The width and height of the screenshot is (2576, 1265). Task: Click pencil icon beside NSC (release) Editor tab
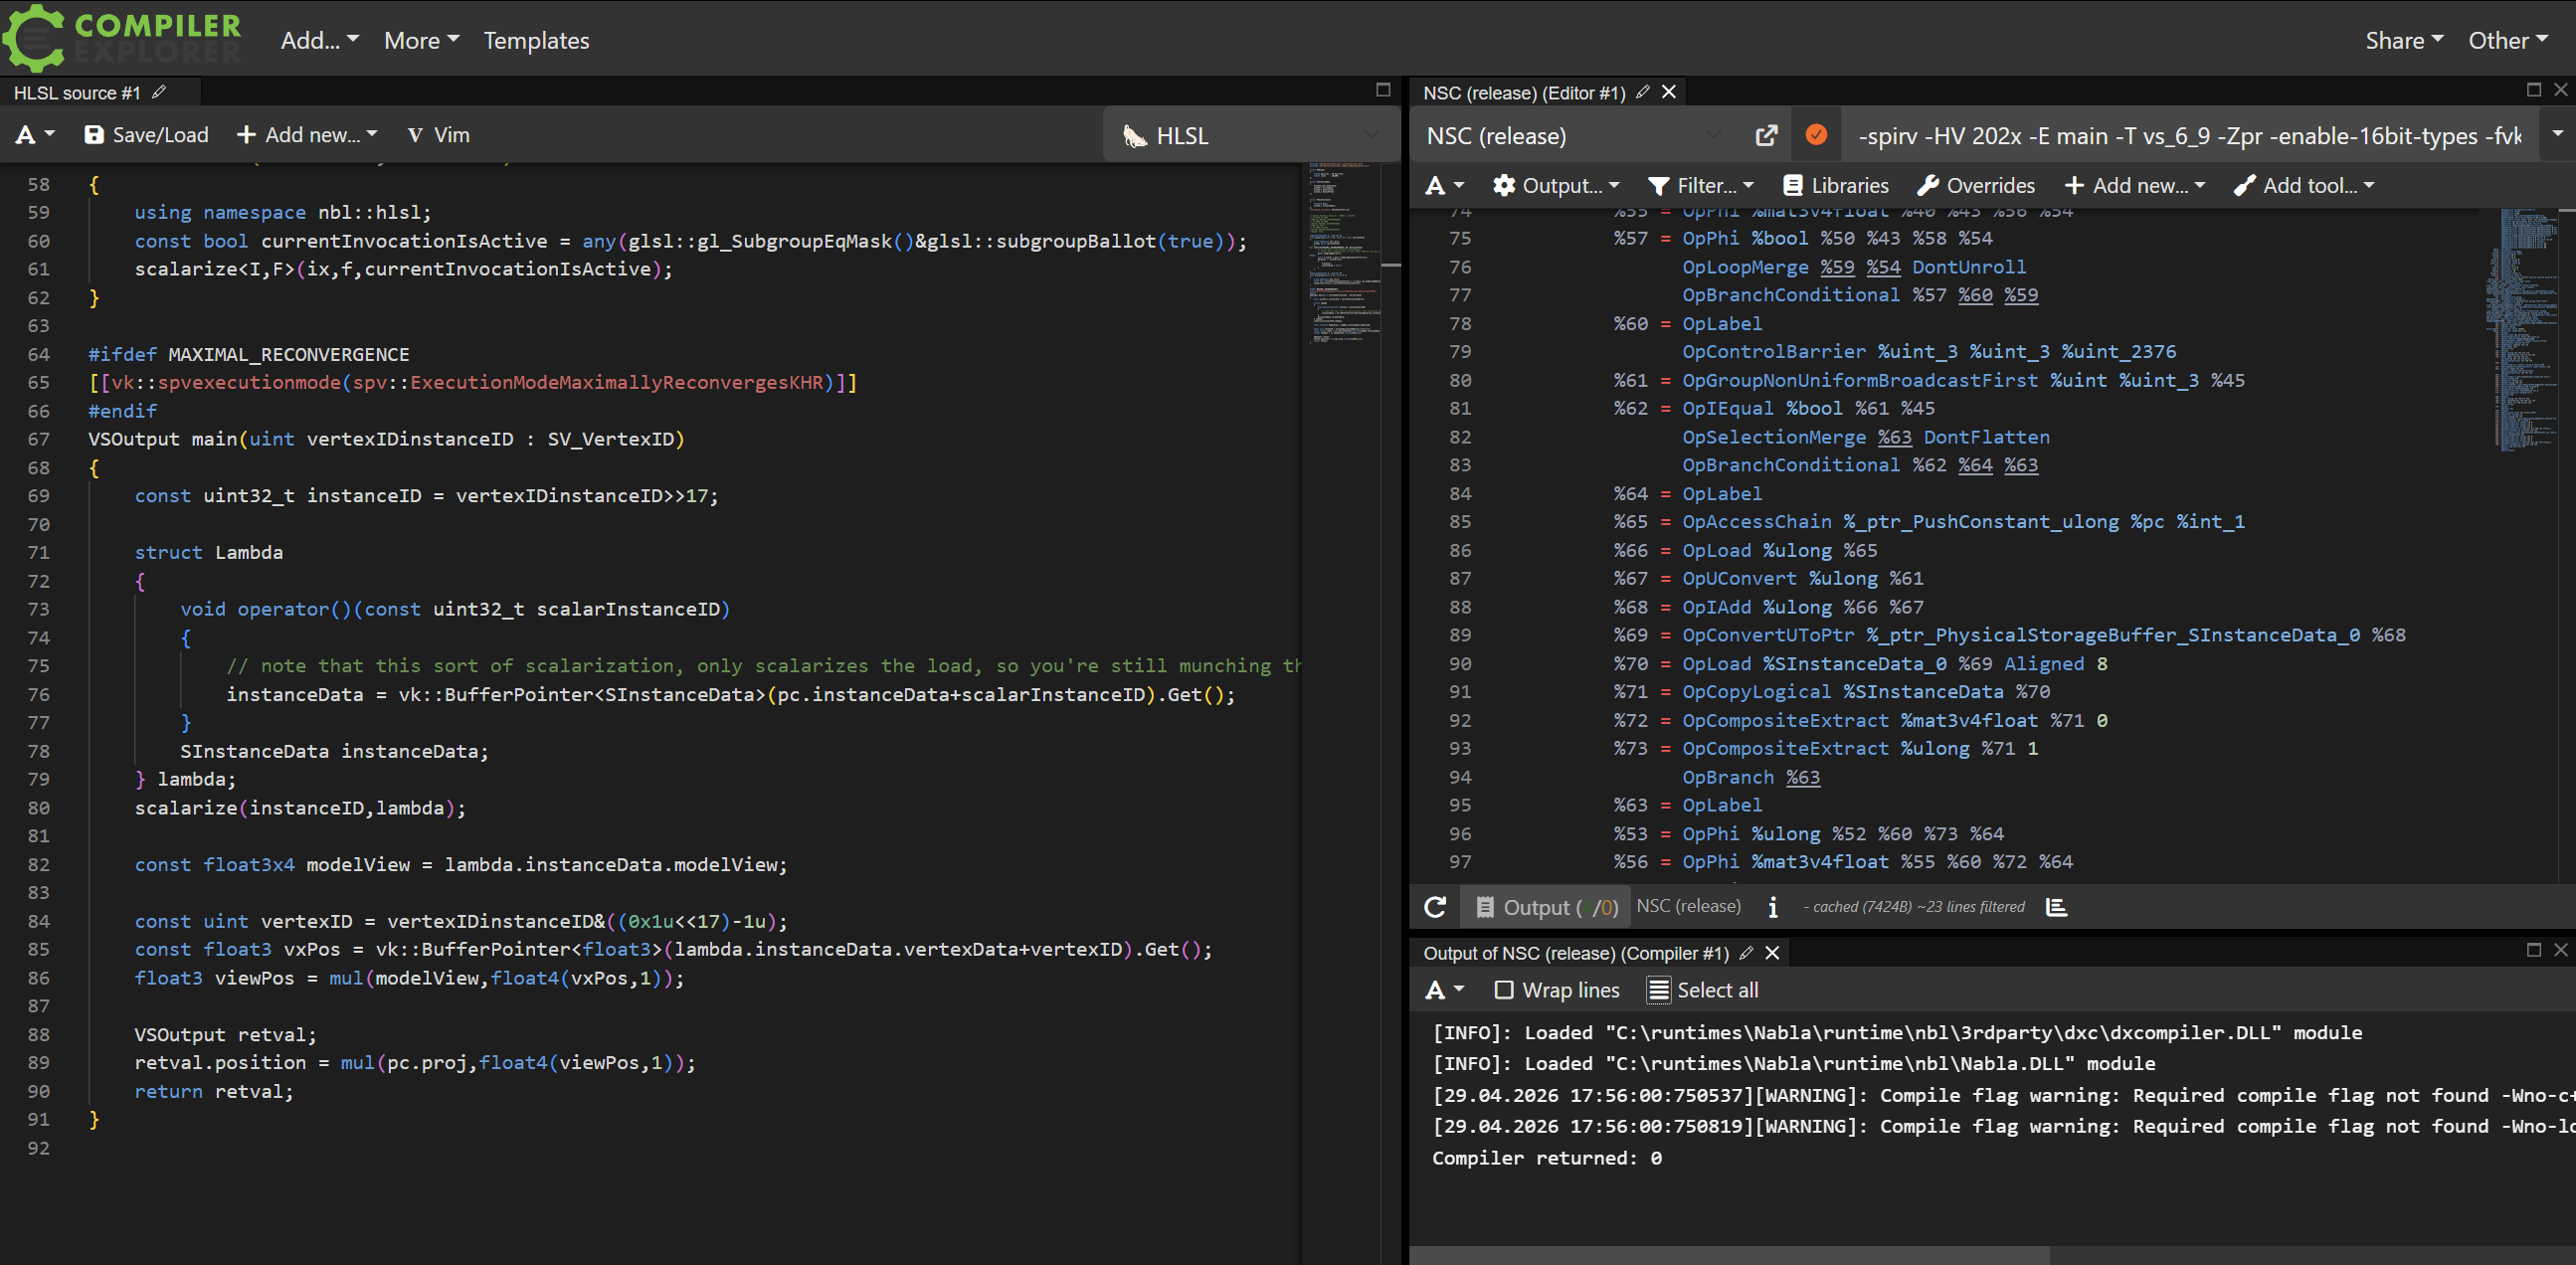coord(1642,92)
